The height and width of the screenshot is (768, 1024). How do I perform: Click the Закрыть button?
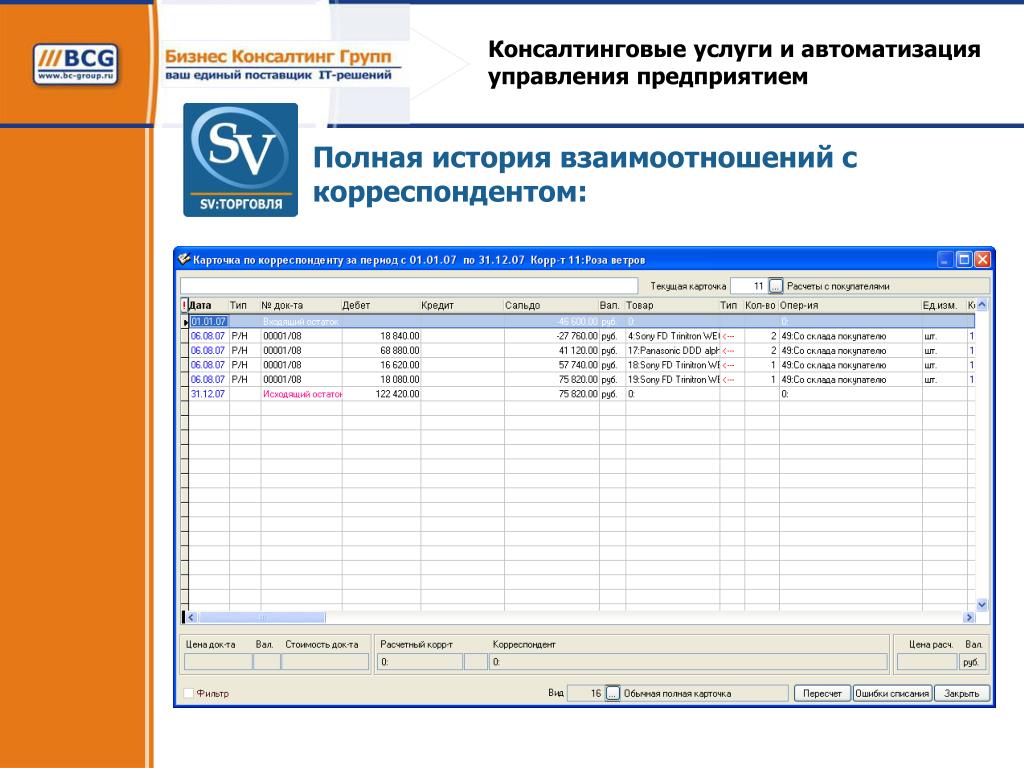(x=961, y=693)
